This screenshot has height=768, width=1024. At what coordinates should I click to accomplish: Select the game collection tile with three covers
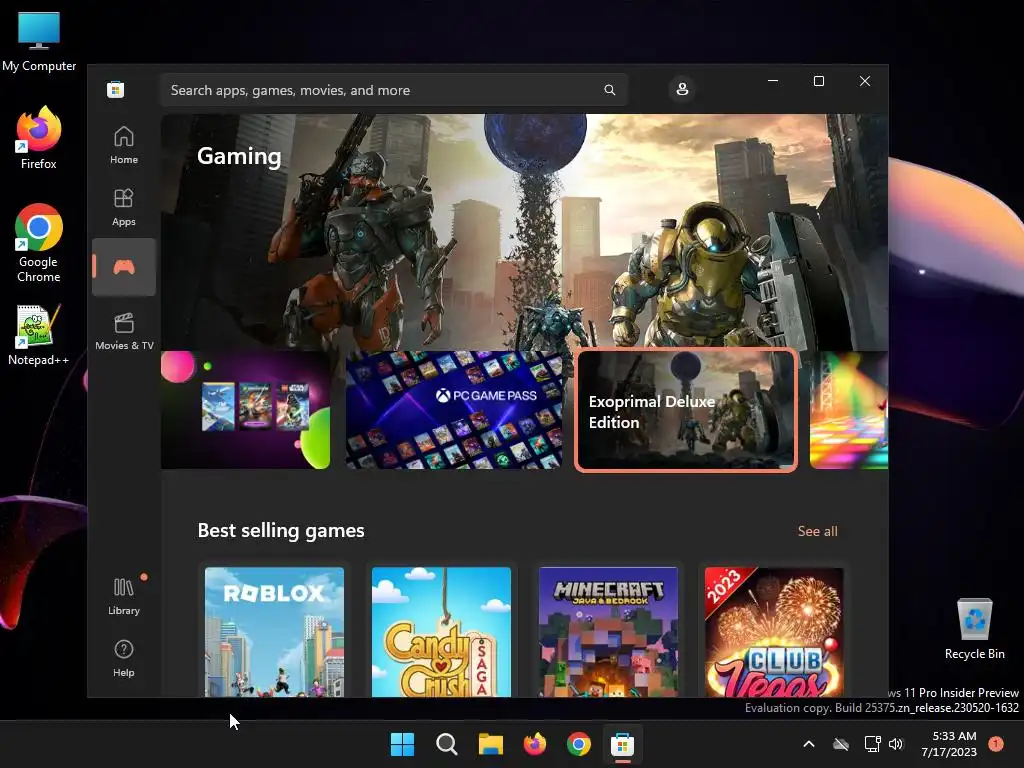point(246,410)
